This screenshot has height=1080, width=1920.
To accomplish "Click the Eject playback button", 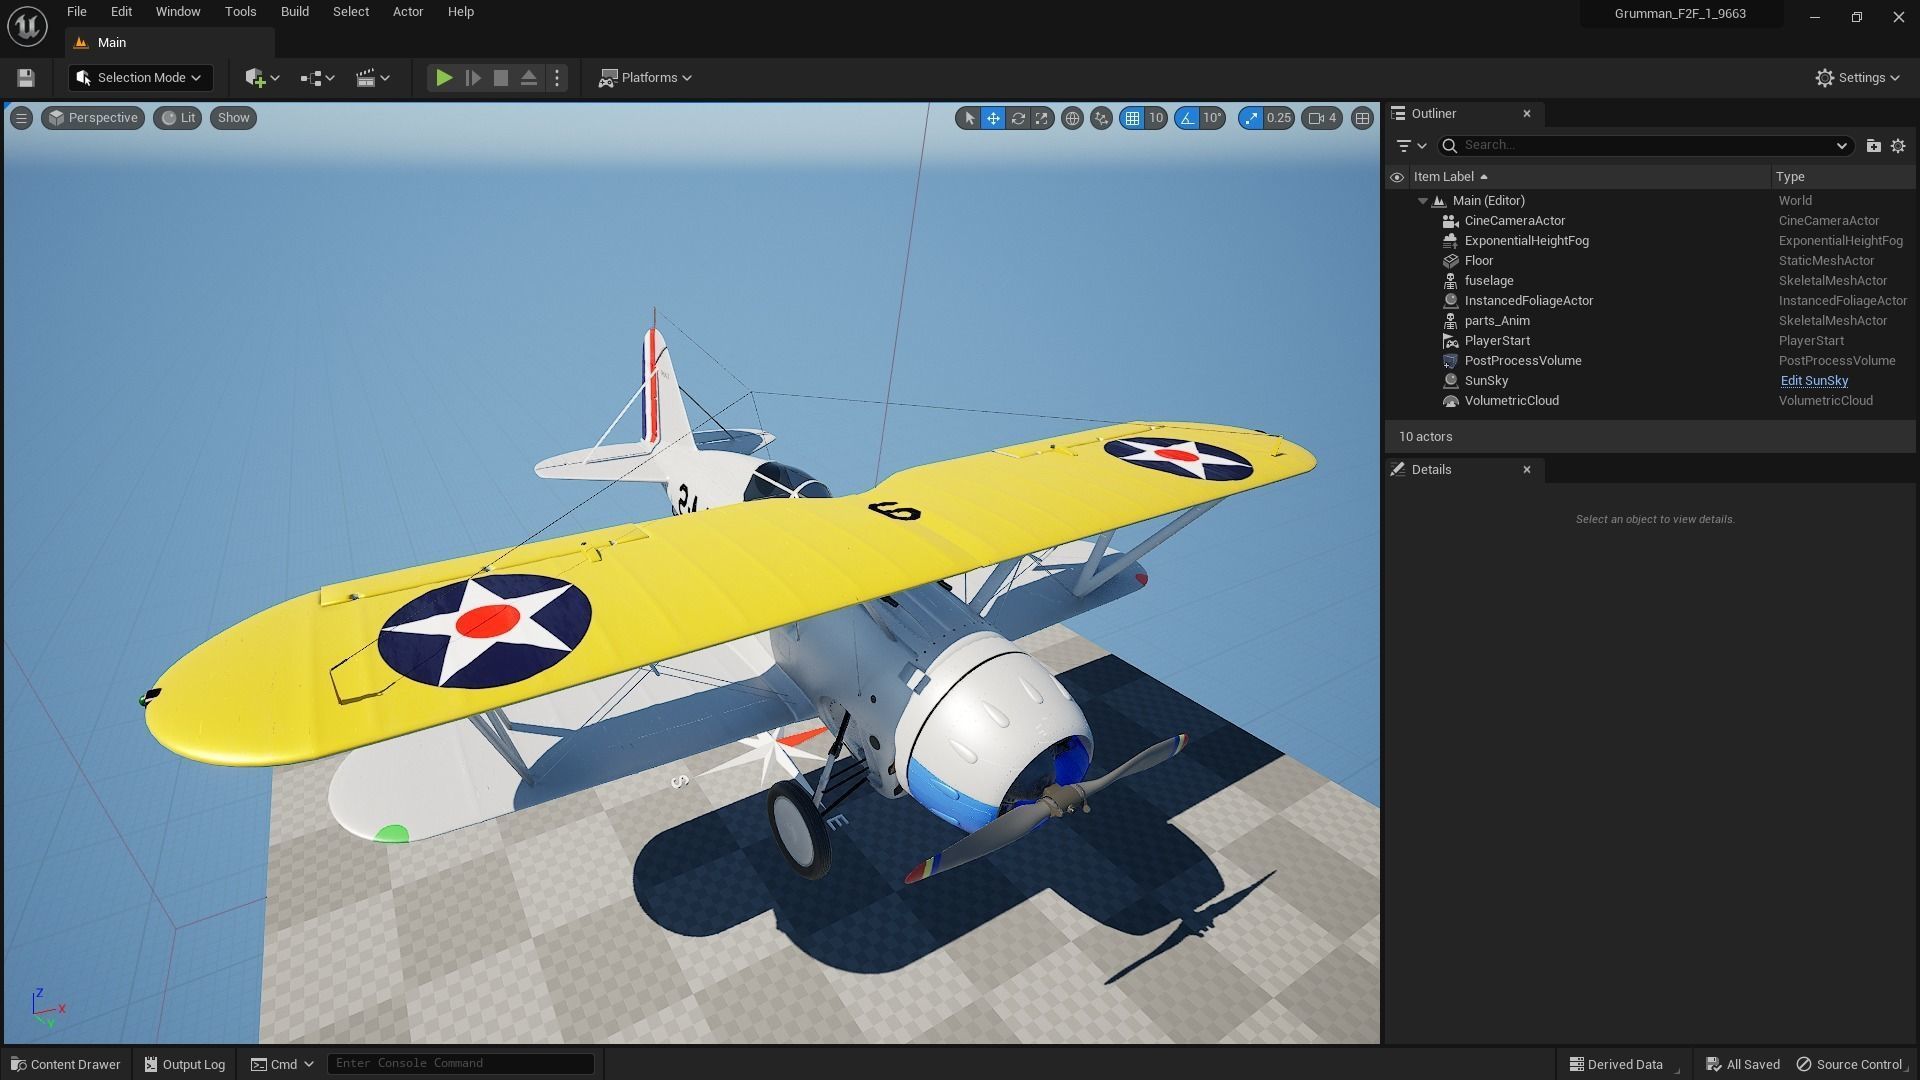I will pos(529,78).
